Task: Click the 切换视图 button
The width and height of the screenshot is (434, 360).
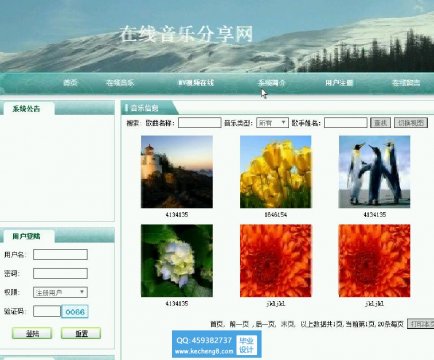Action: pyautogui.click(x=411, y=123)
